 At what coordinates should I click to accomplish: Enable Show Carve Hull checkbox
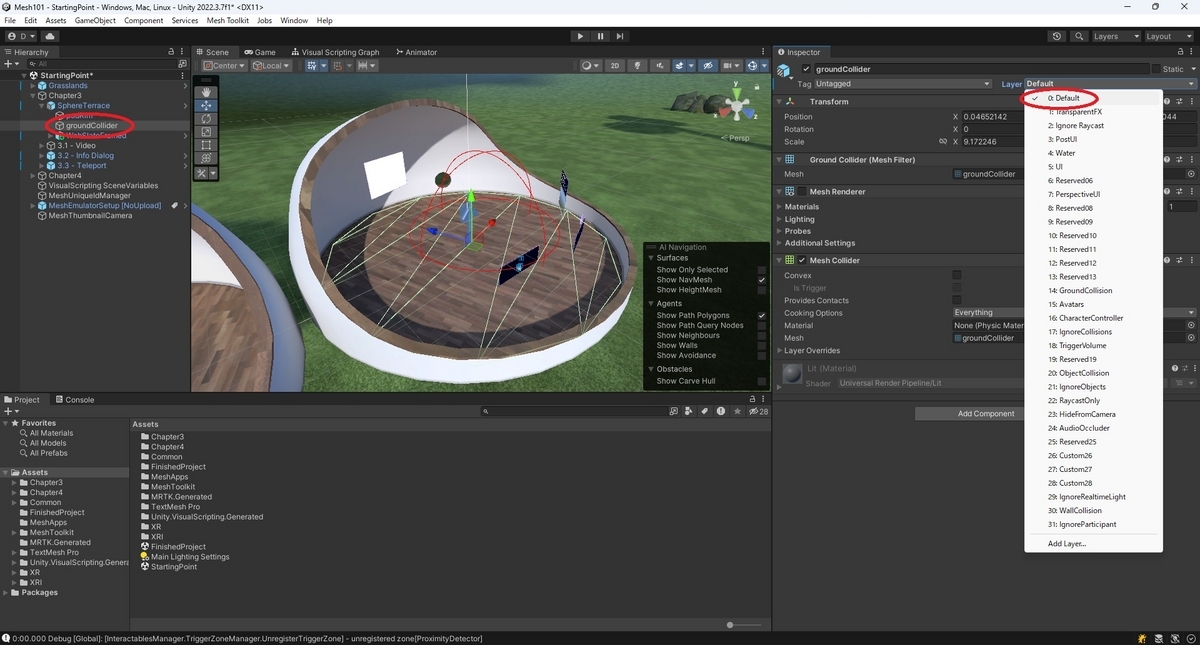pyautogui.click(x=762, y=381)
